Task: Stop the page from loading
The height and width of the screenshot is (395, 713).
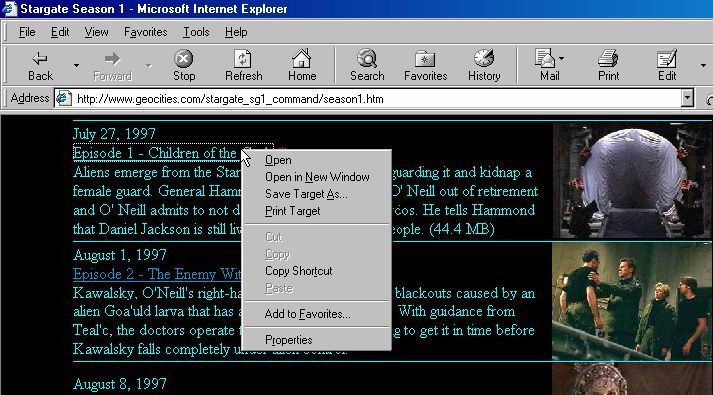Action: coord(184,66)
